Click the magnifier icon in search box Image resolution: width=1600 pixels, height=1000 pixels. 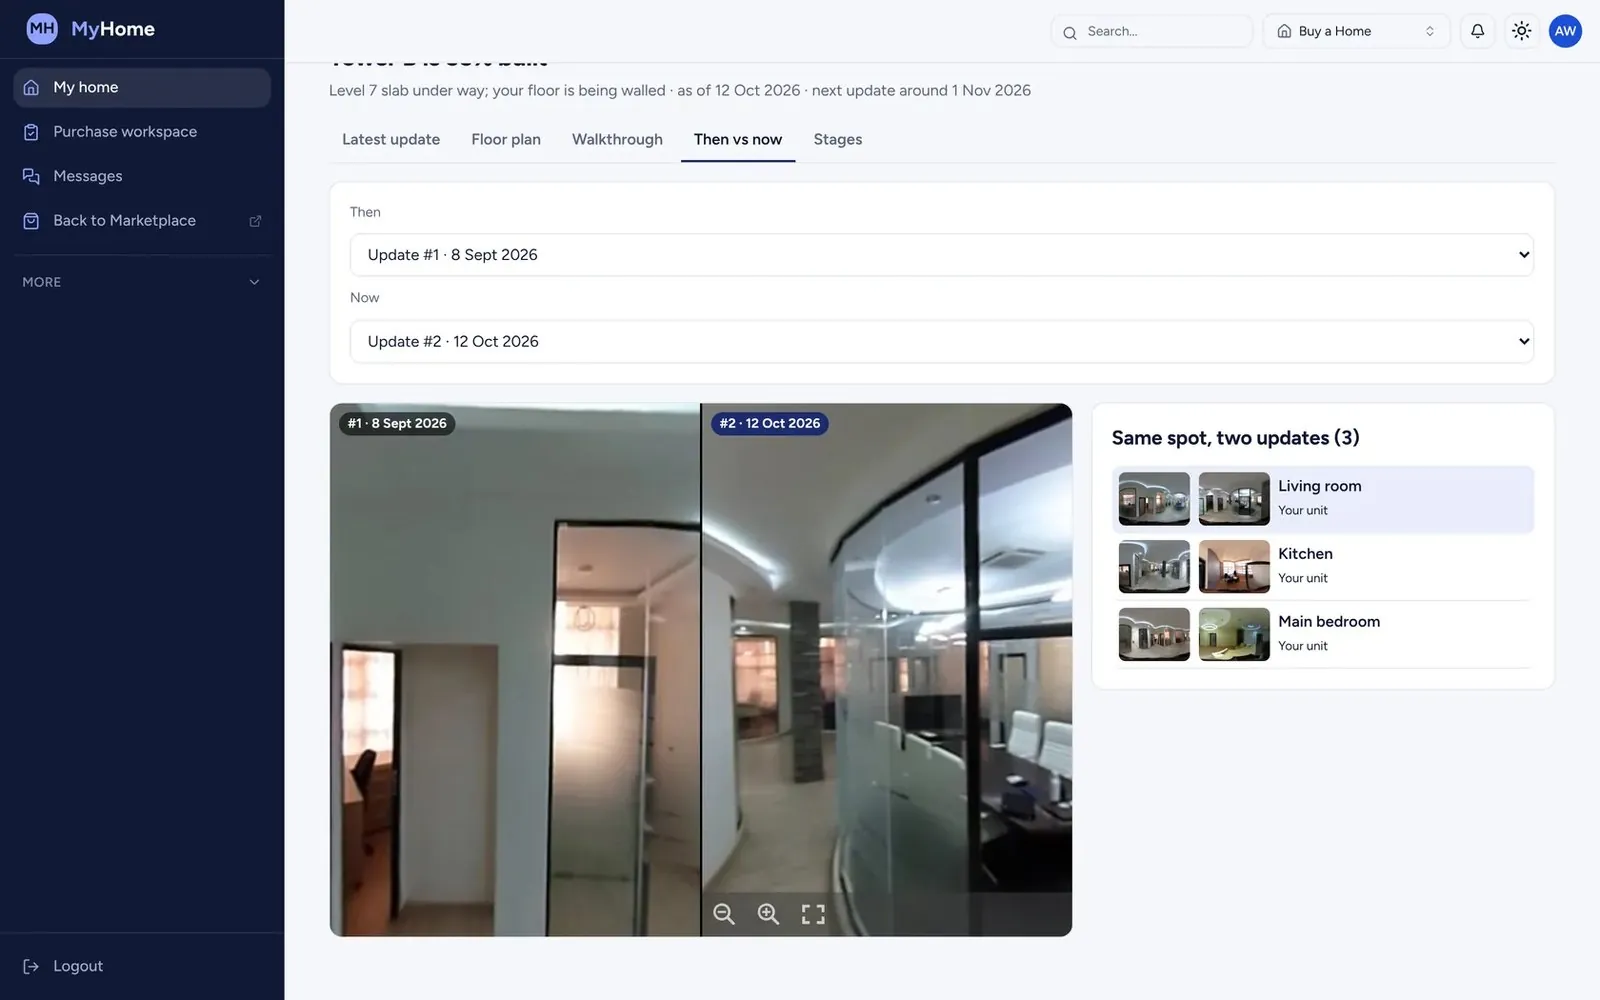pos(1070,32)
